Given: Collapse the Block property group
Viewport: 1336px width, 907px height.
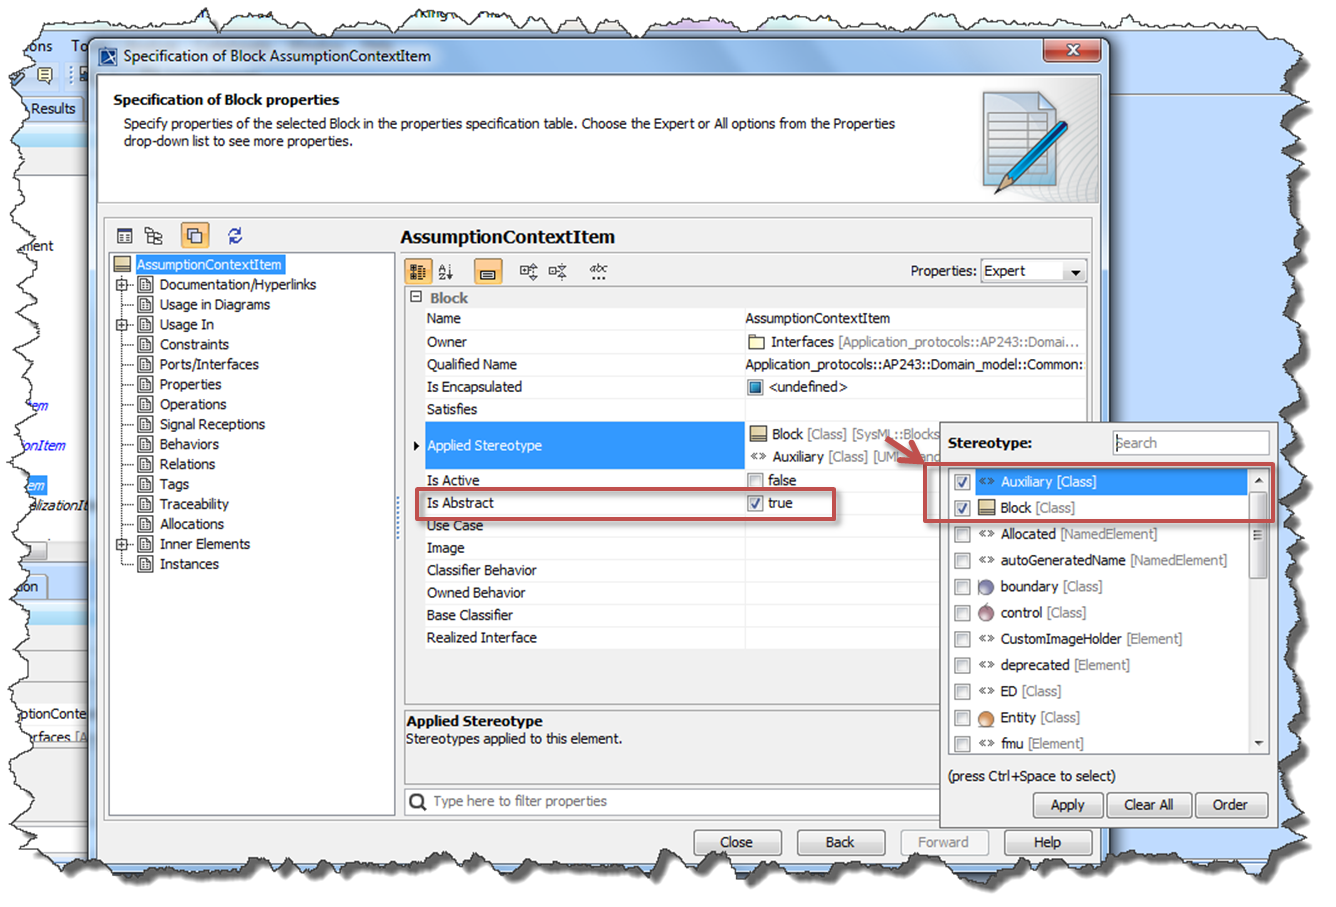Looking at the screenshot, I should (x=416, y=298).
